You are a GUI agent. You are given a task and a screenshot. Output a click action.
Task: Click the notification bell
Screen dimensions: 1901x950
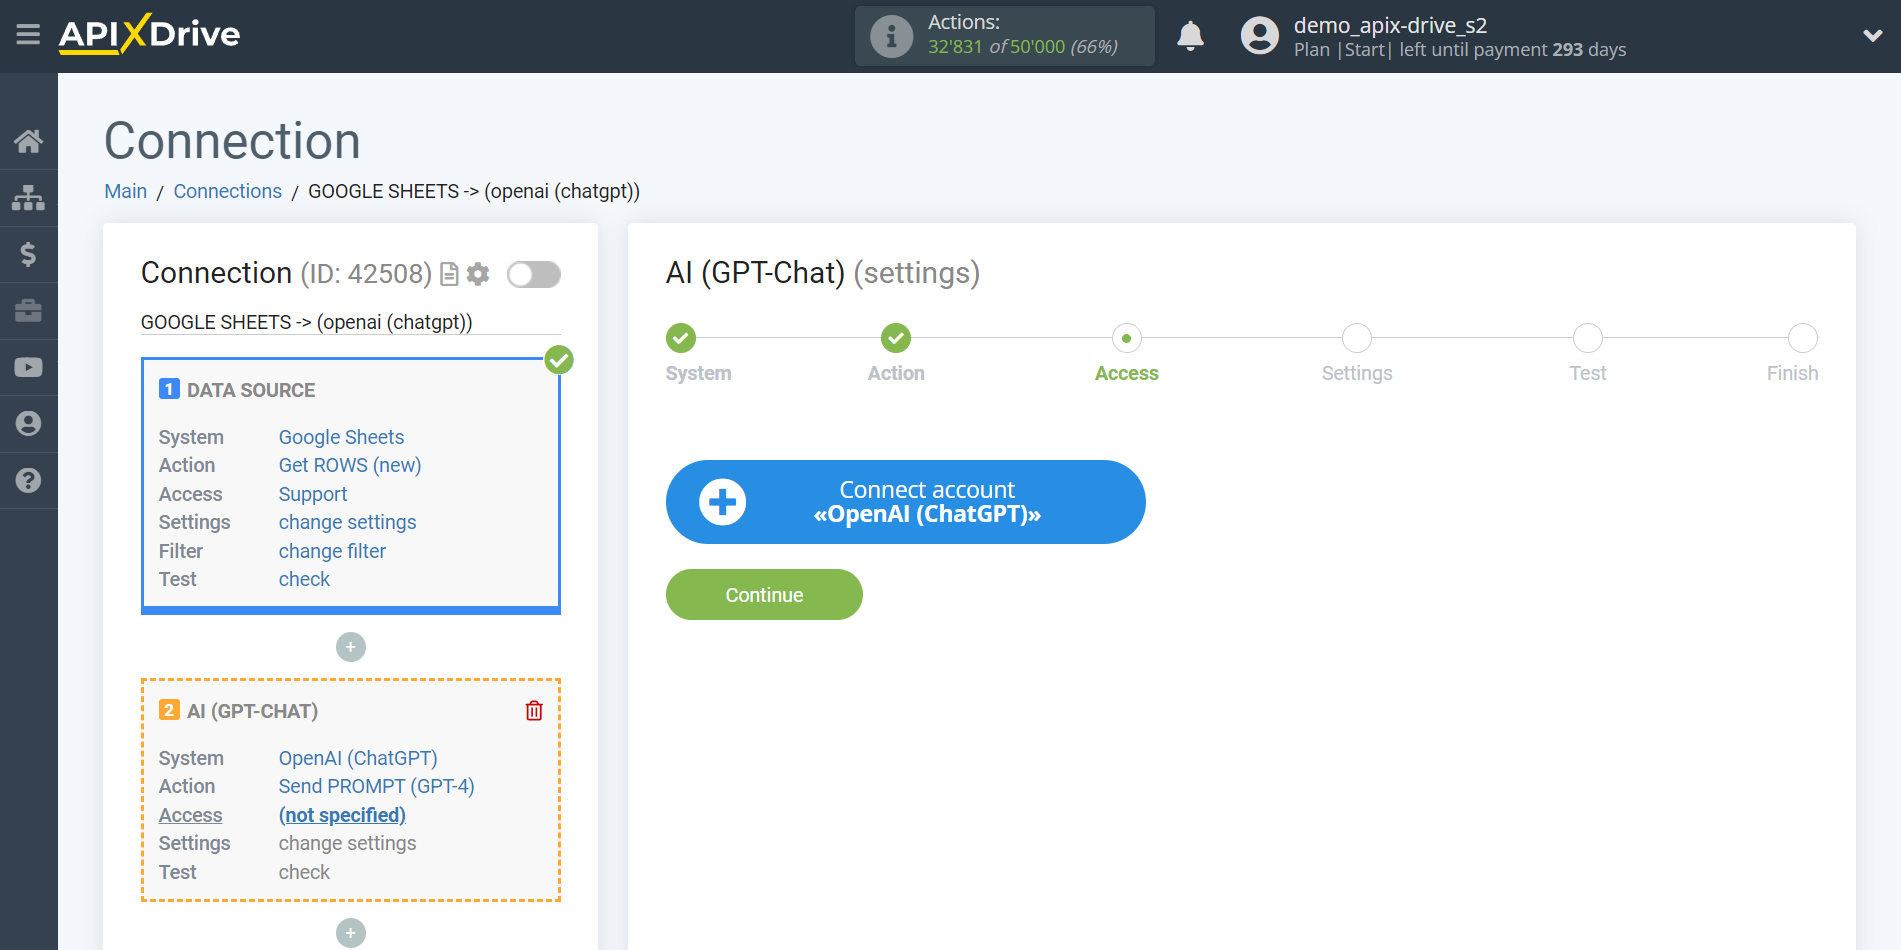click(x=1190, y=35)
